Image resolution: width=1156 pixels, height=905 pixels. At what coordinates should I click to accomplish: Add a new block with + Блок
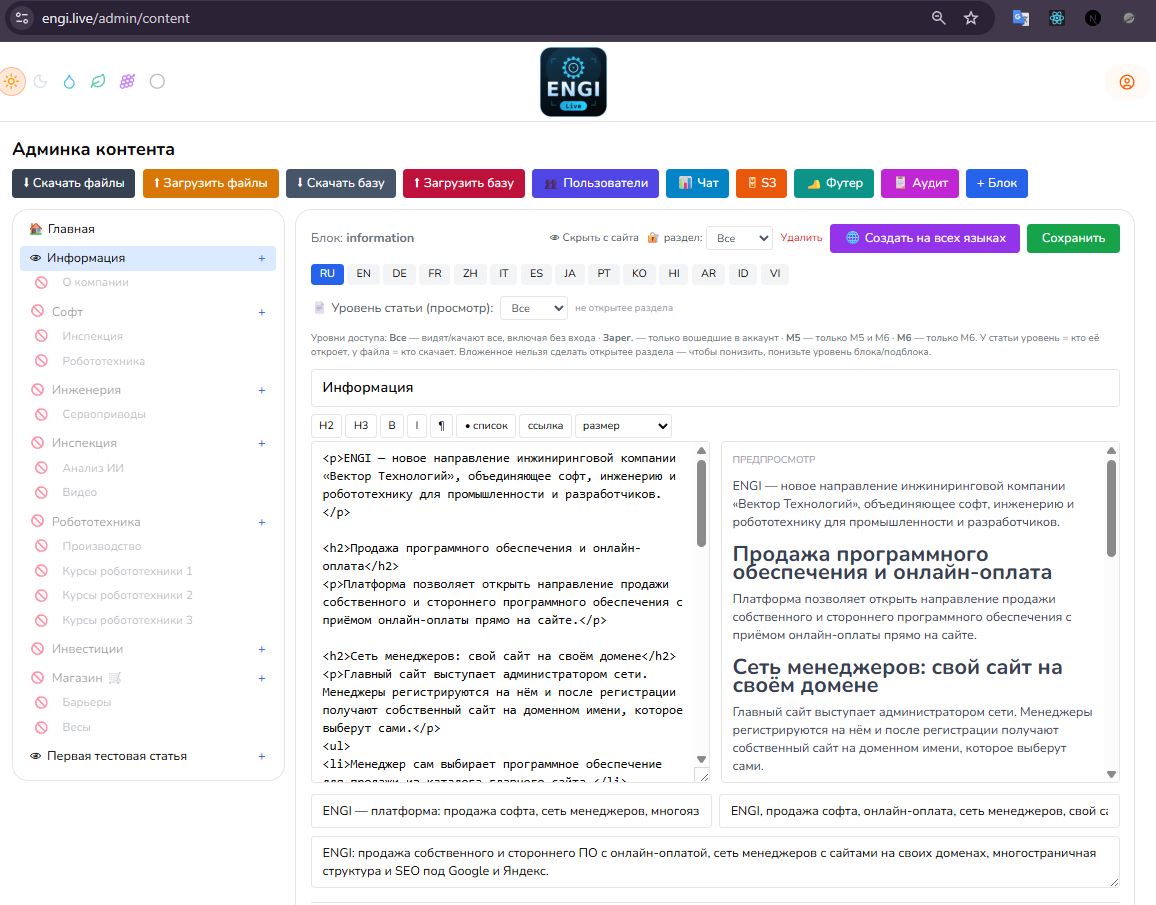click(x=997, y=184)
